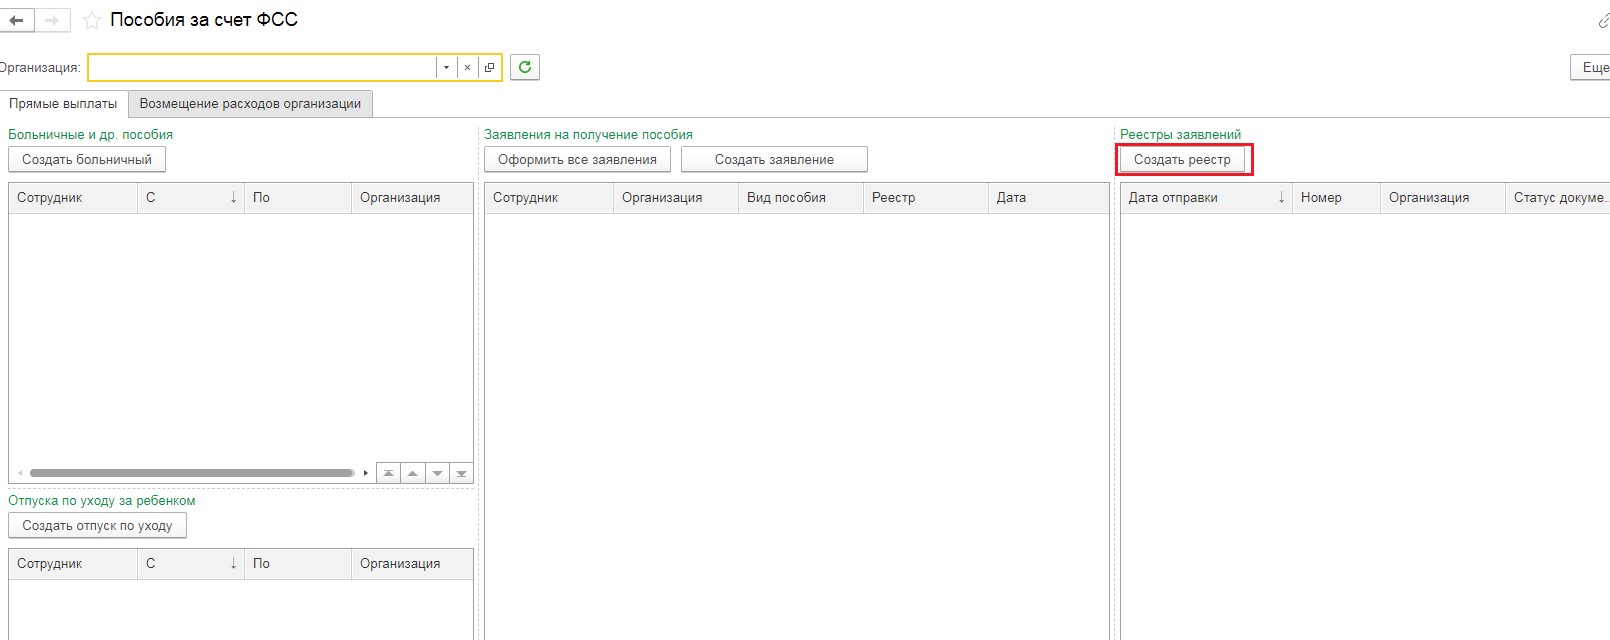The width and height of the screenshot is (1610, 640).
Task: Jump to last row in sick leaves list
Action: (x=461, y=473)
